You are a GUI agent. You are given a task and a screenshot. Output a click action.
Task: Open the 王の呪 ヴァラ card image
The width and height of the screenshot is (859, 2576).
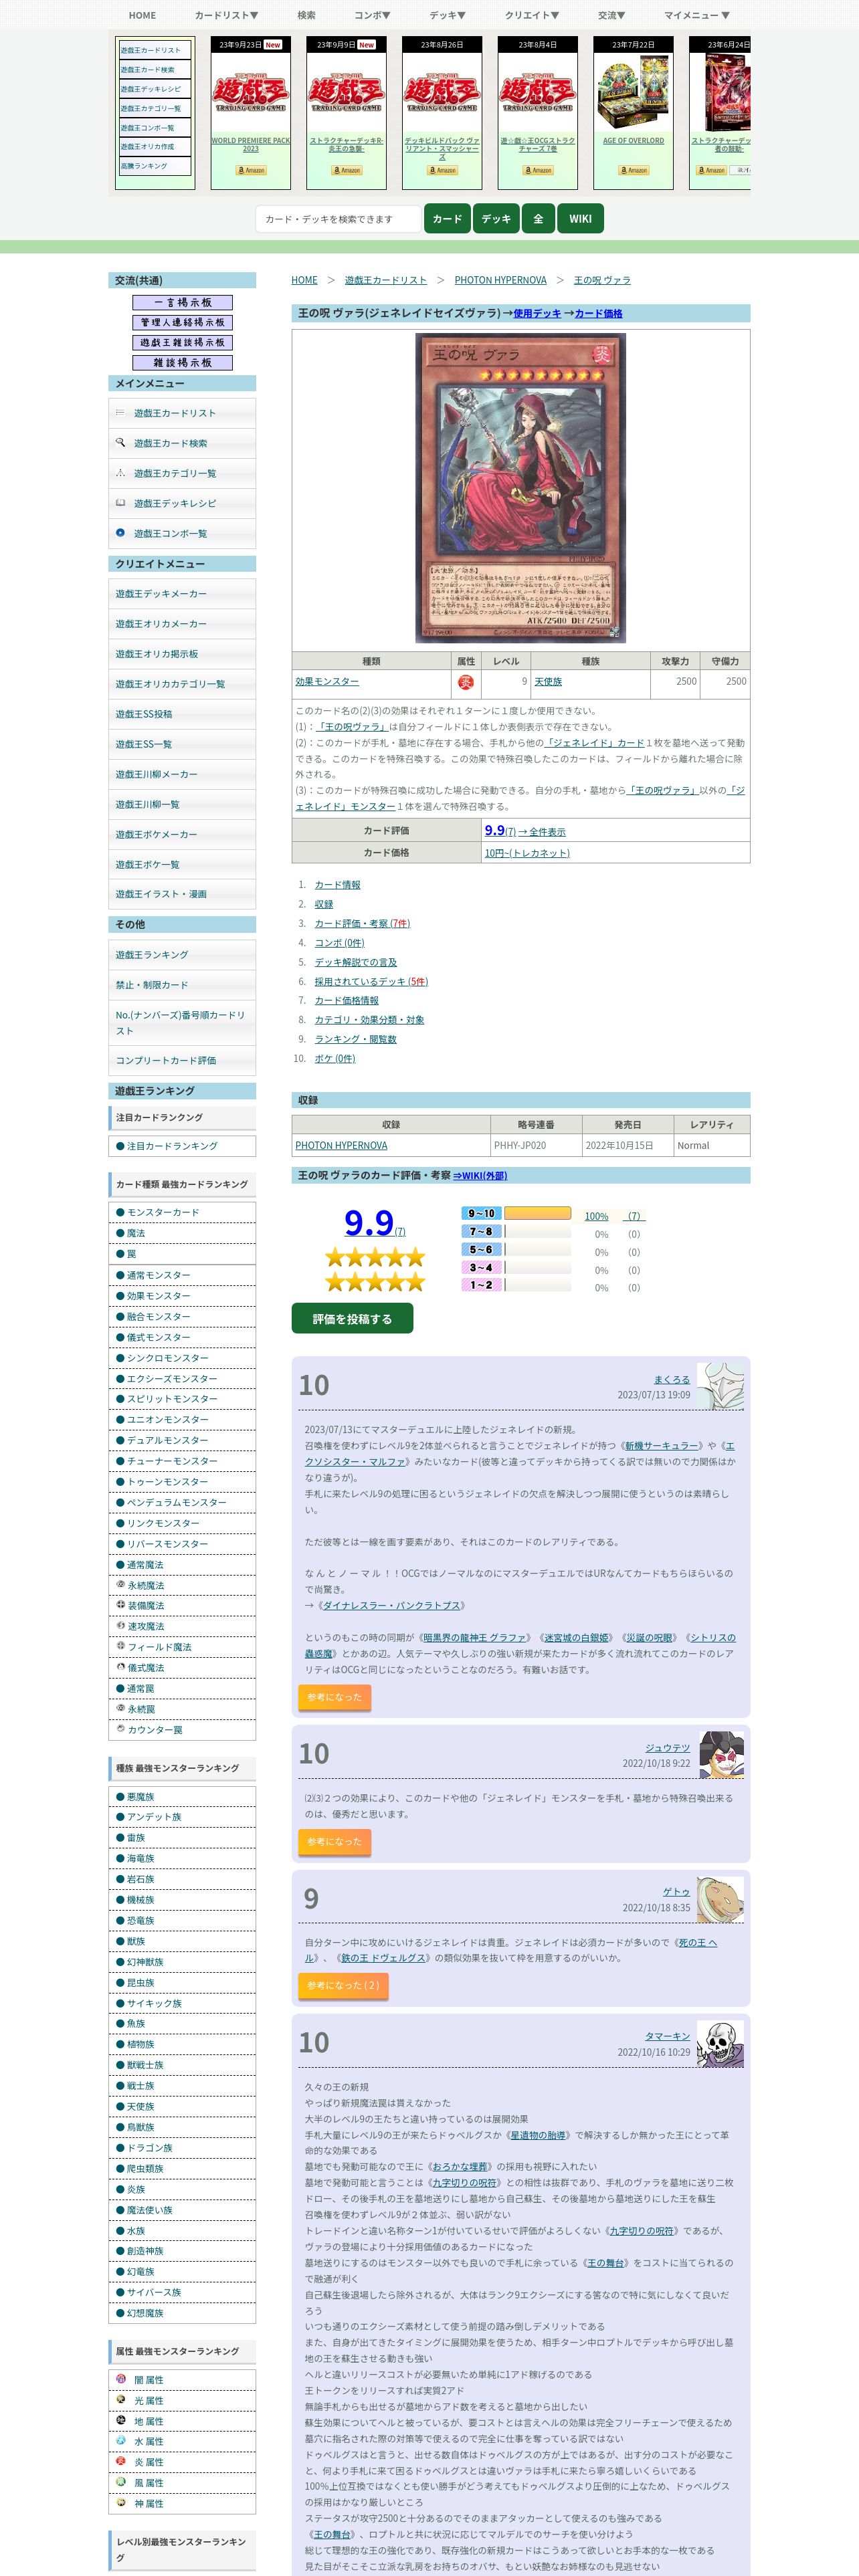coord(521,488)
